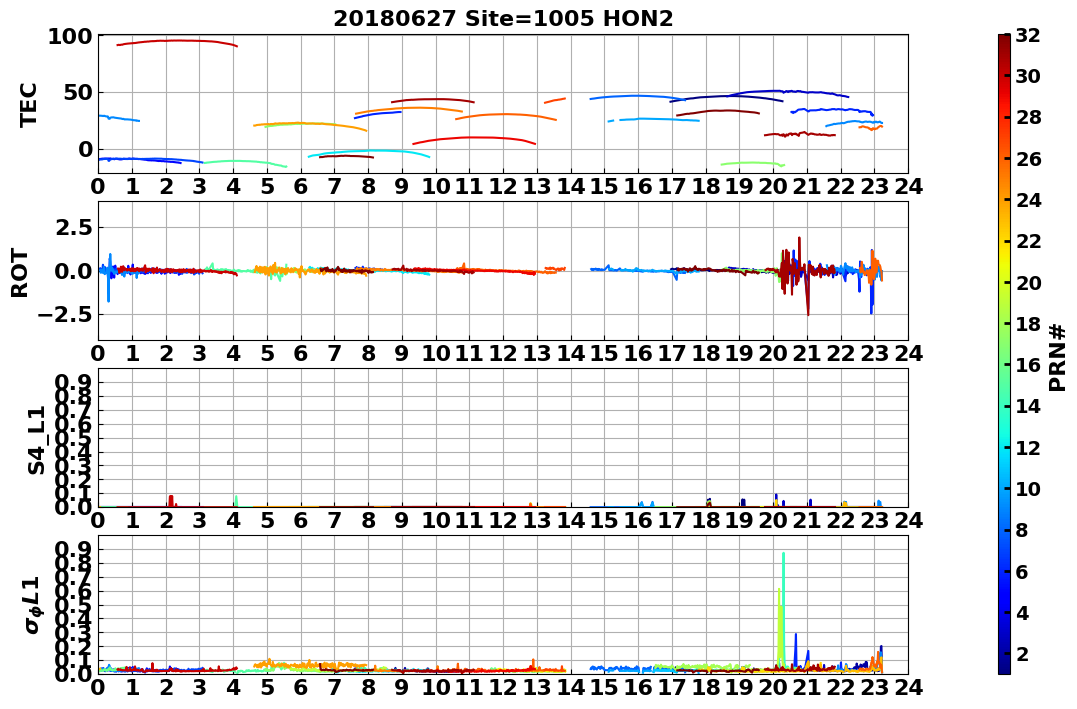Click the 32 tick on the PRN colorbar
1077x709 pixels.
coord(1028,35)
